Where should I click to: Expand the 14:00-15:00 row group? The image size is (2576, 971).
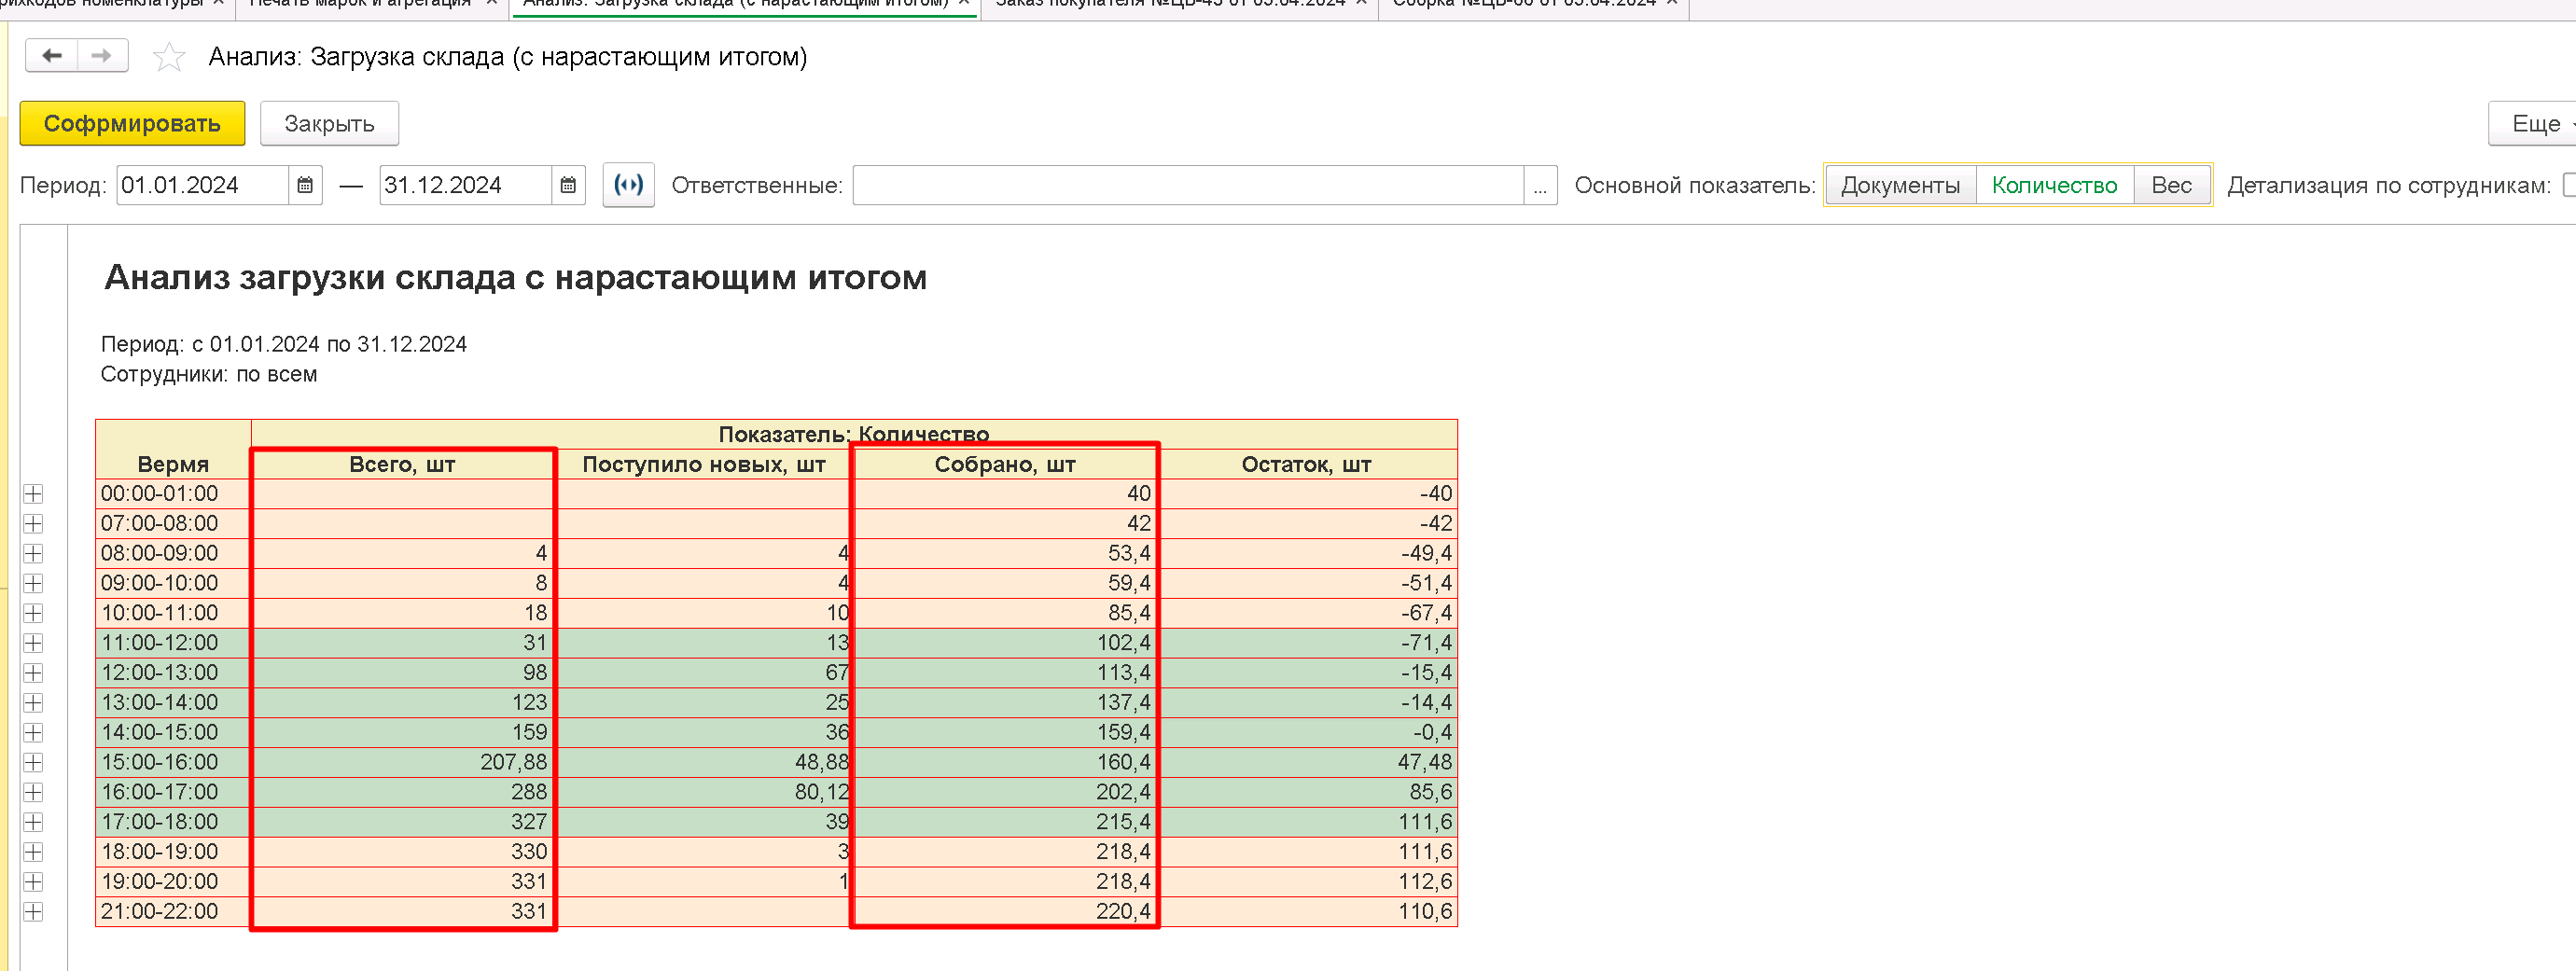(x=33, y=732)
